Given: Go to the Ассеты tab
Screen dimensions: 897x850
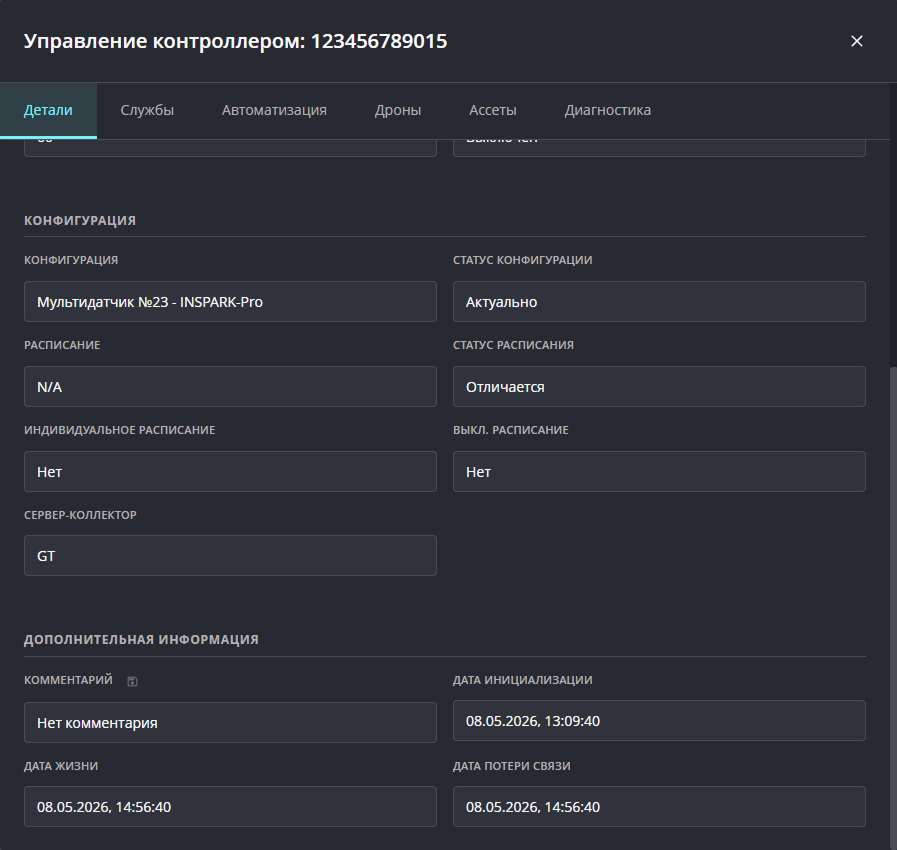Looking at the screenshot, I should (x=493, y=110).
